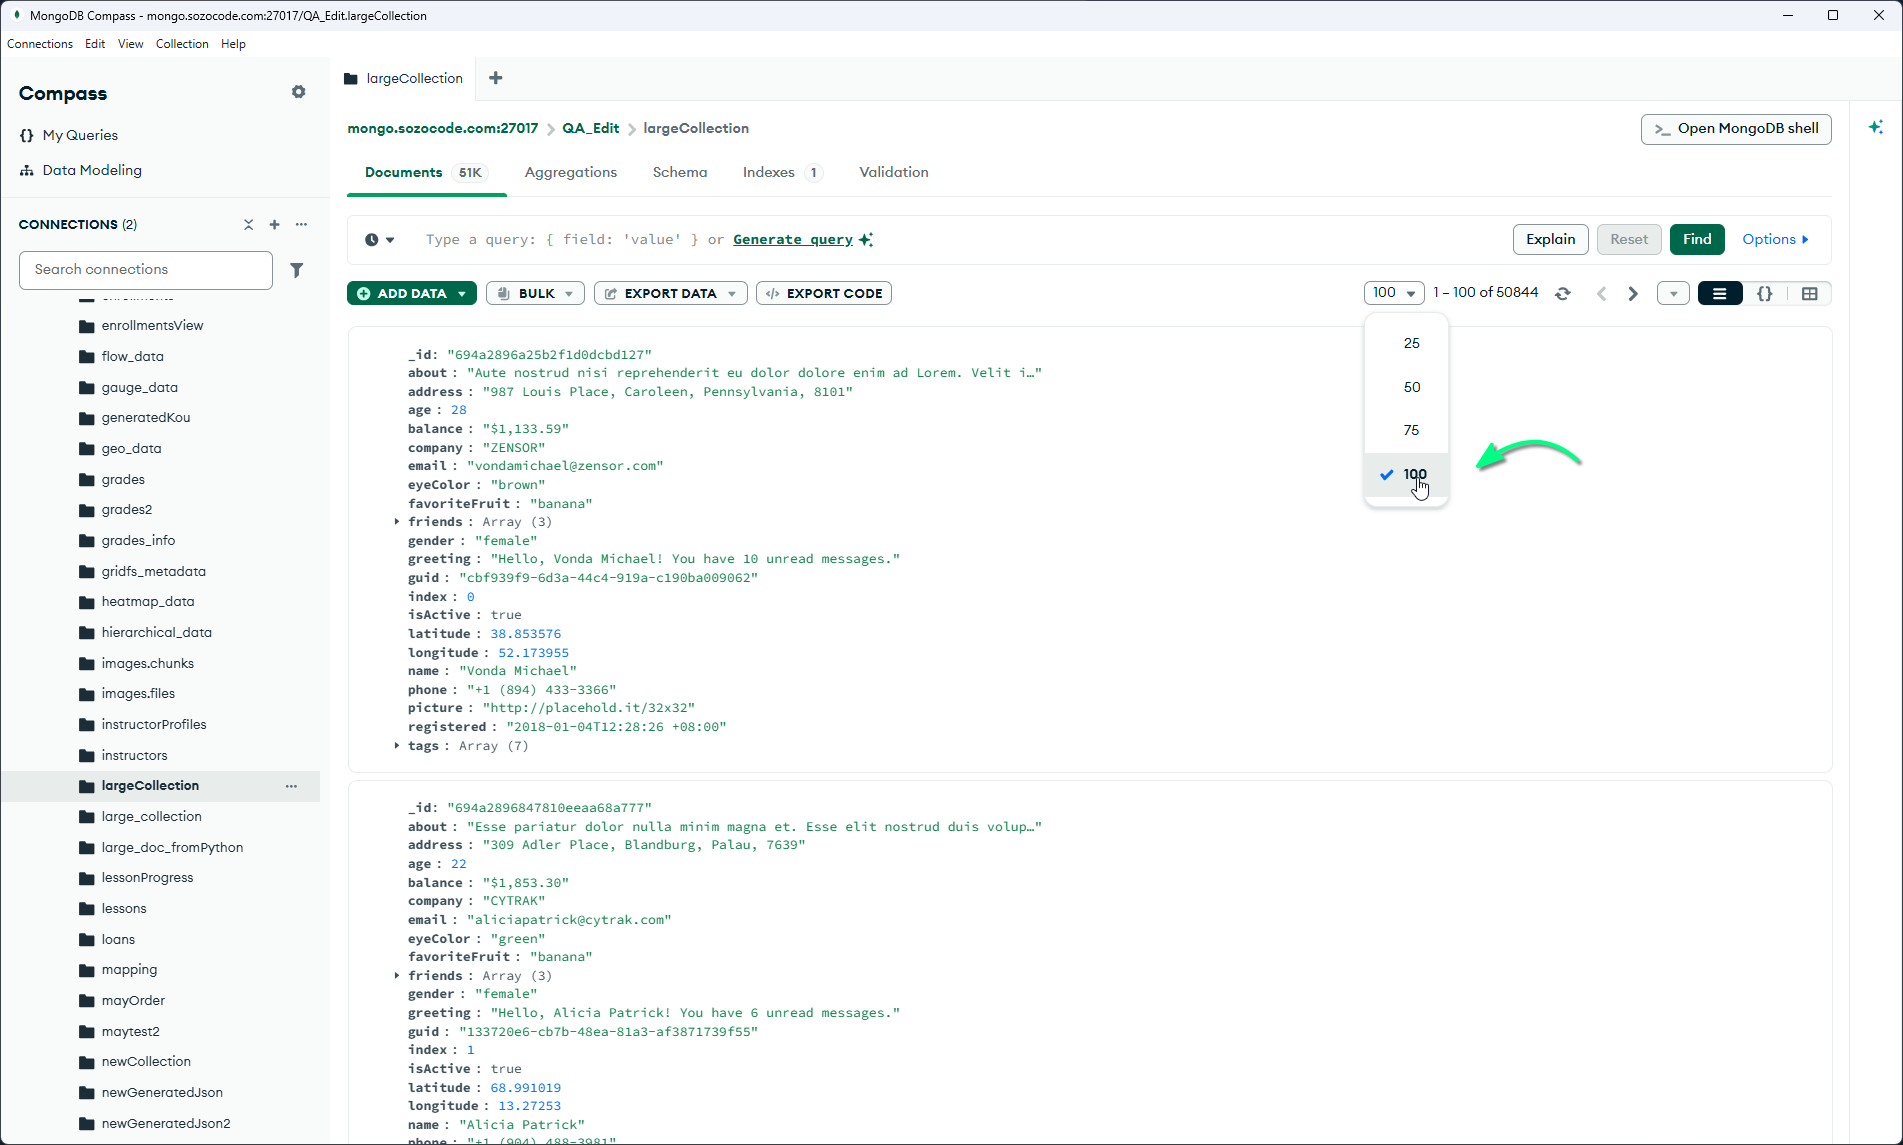Open documents per page dropdown
Screen dimensions: 1903x1145
tap(1394, 293)
